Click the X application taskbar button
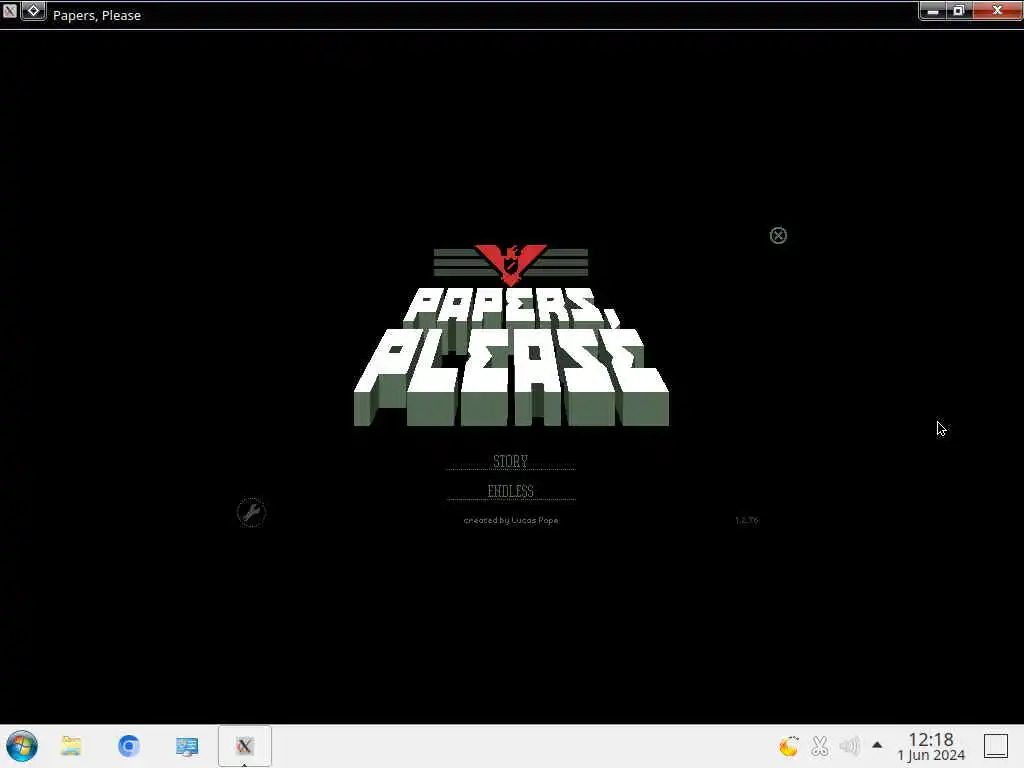 click(244, 746)
